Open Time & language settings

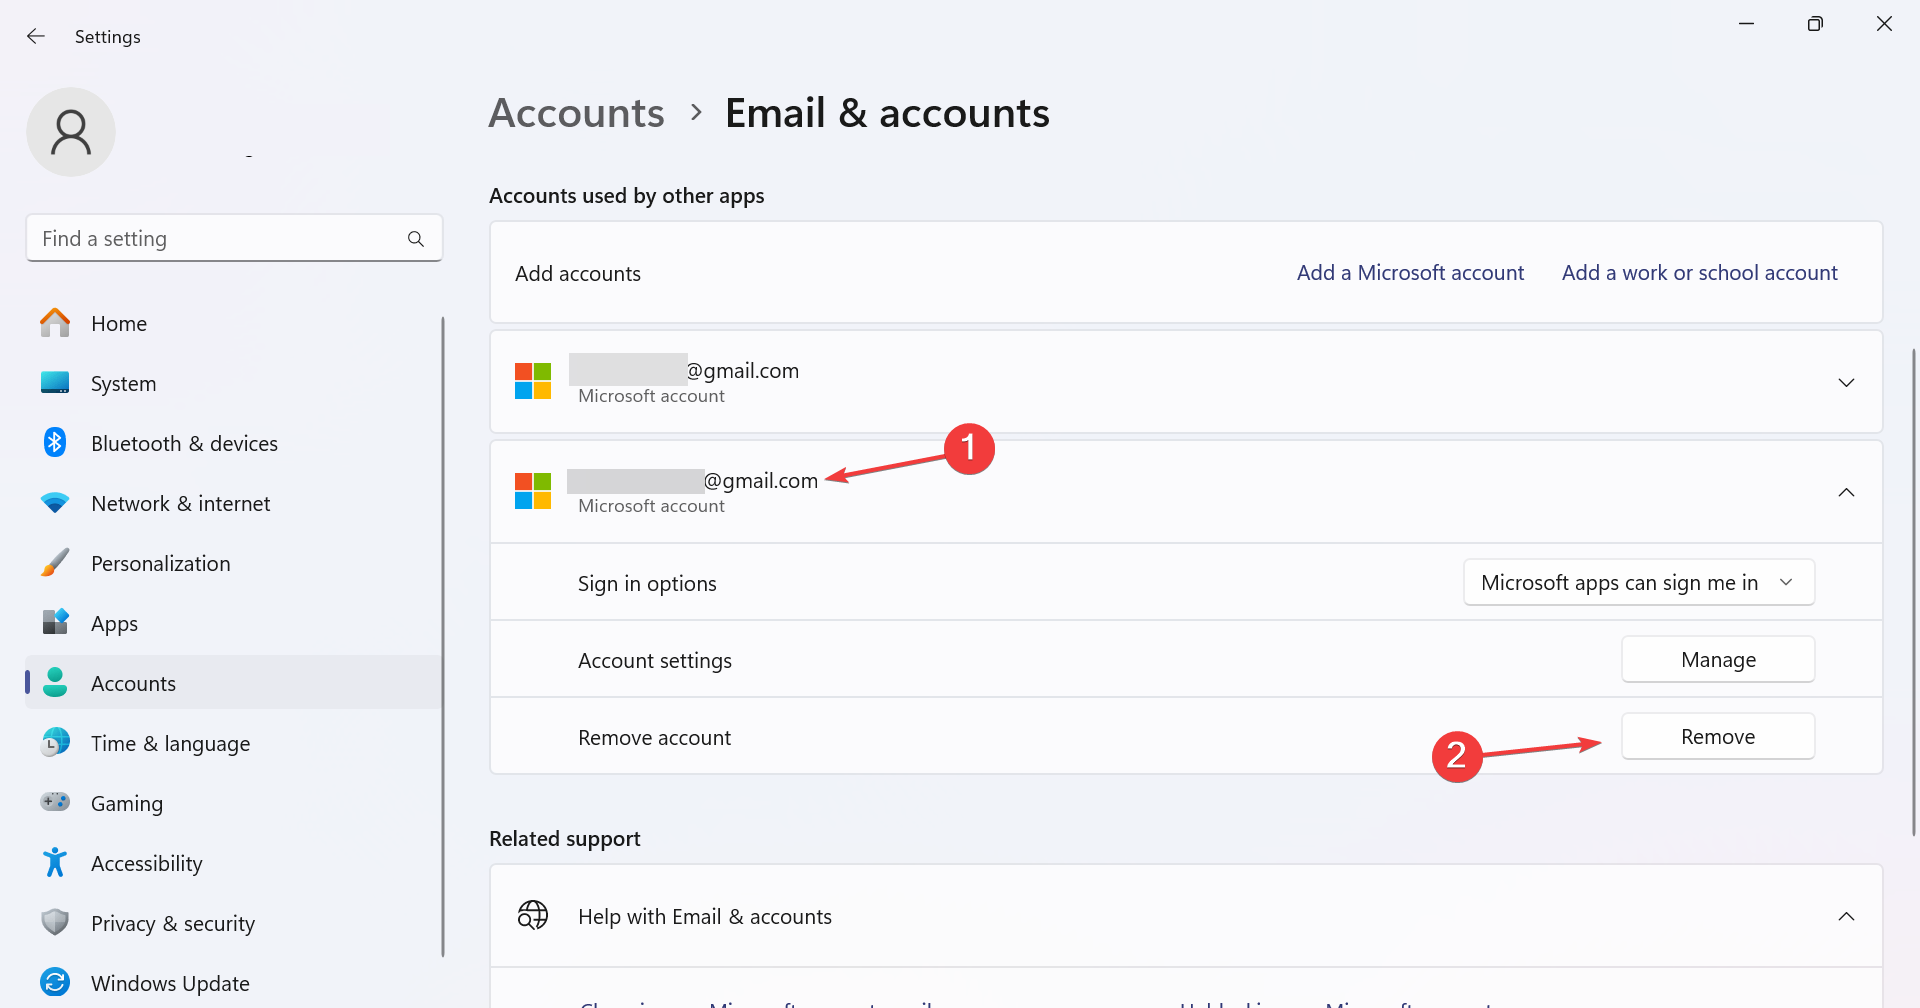[170, 742]
